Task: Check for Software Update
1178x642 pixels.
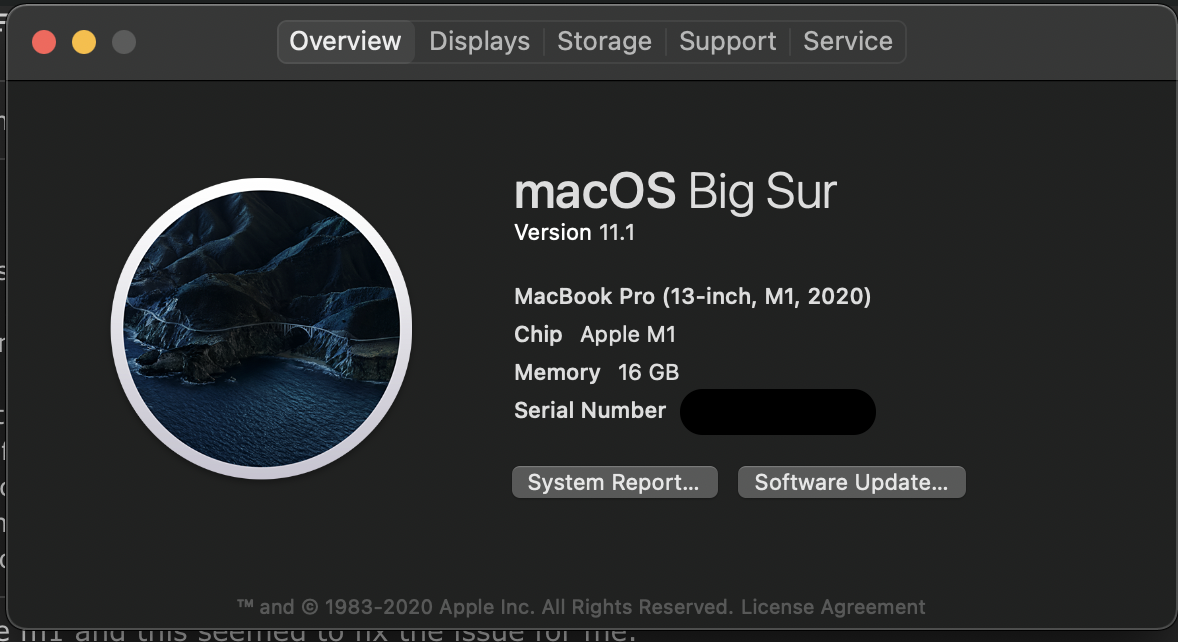Action: pyautogui.click(x=851, y=482)
